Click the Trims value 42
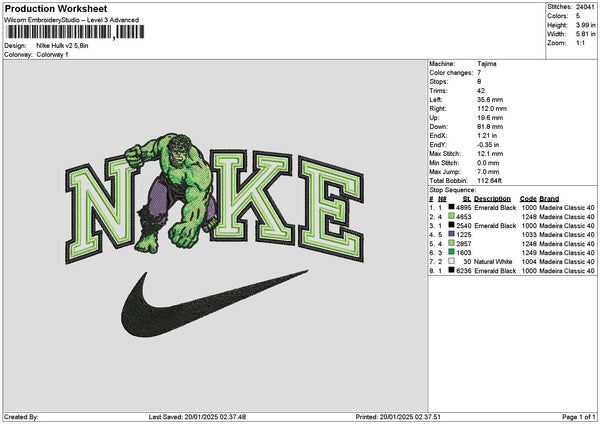600x424 pixels. coord(481,91)
